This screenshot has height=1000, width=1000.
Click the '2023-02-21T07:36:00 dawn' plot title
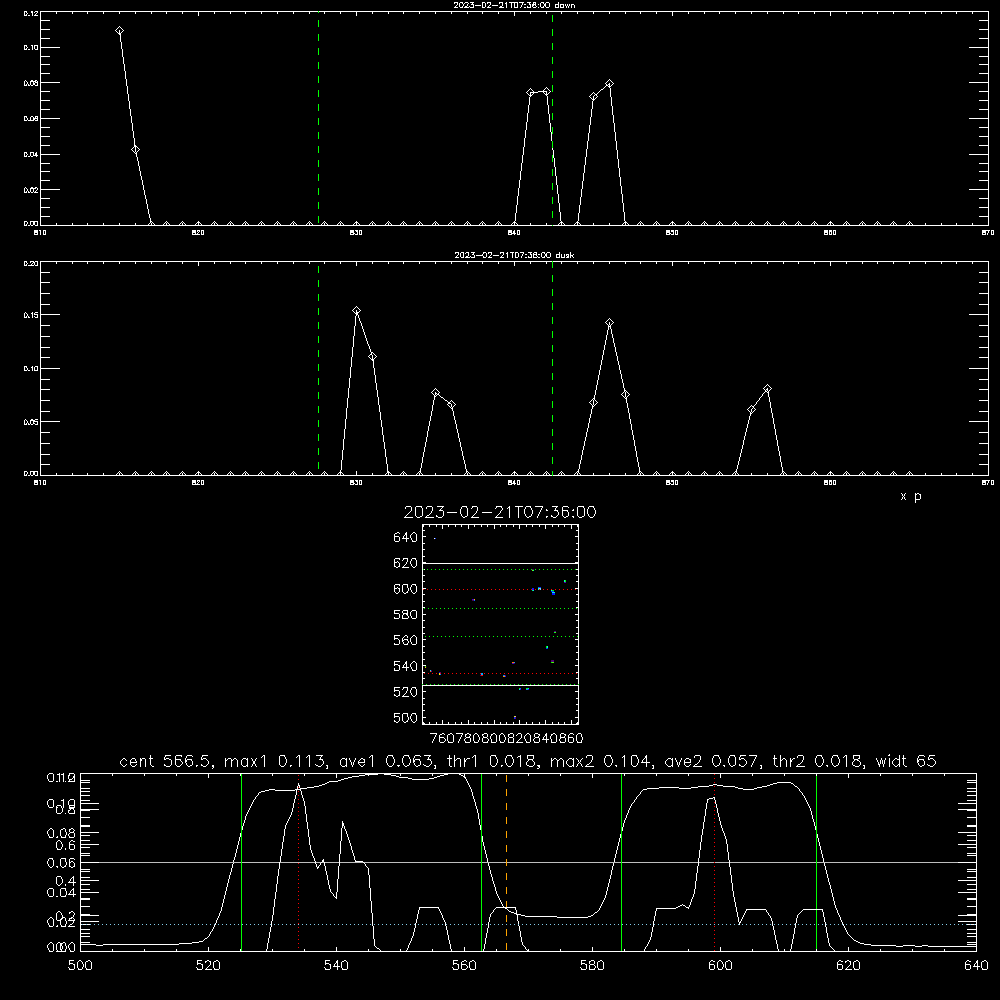click(514, 5)
